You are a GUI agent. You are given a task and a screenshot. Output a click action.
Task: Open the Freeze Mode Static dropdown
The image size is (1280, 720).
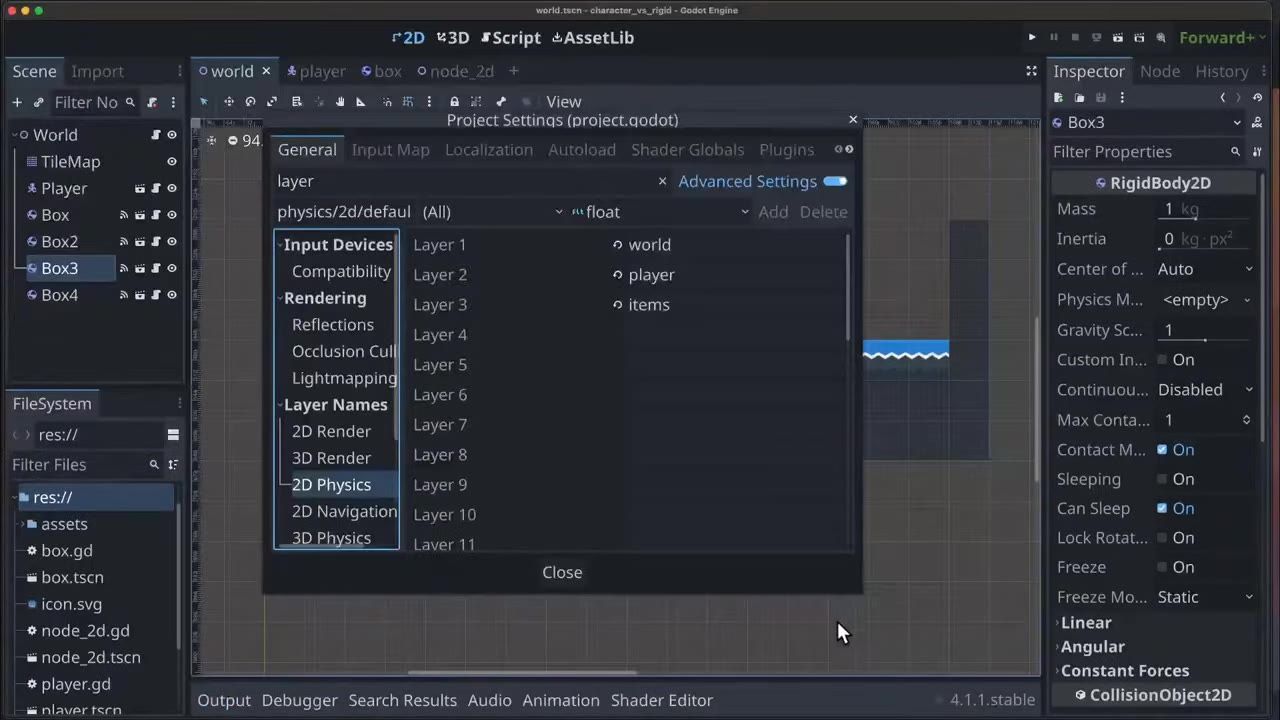tap(1205, 597)
